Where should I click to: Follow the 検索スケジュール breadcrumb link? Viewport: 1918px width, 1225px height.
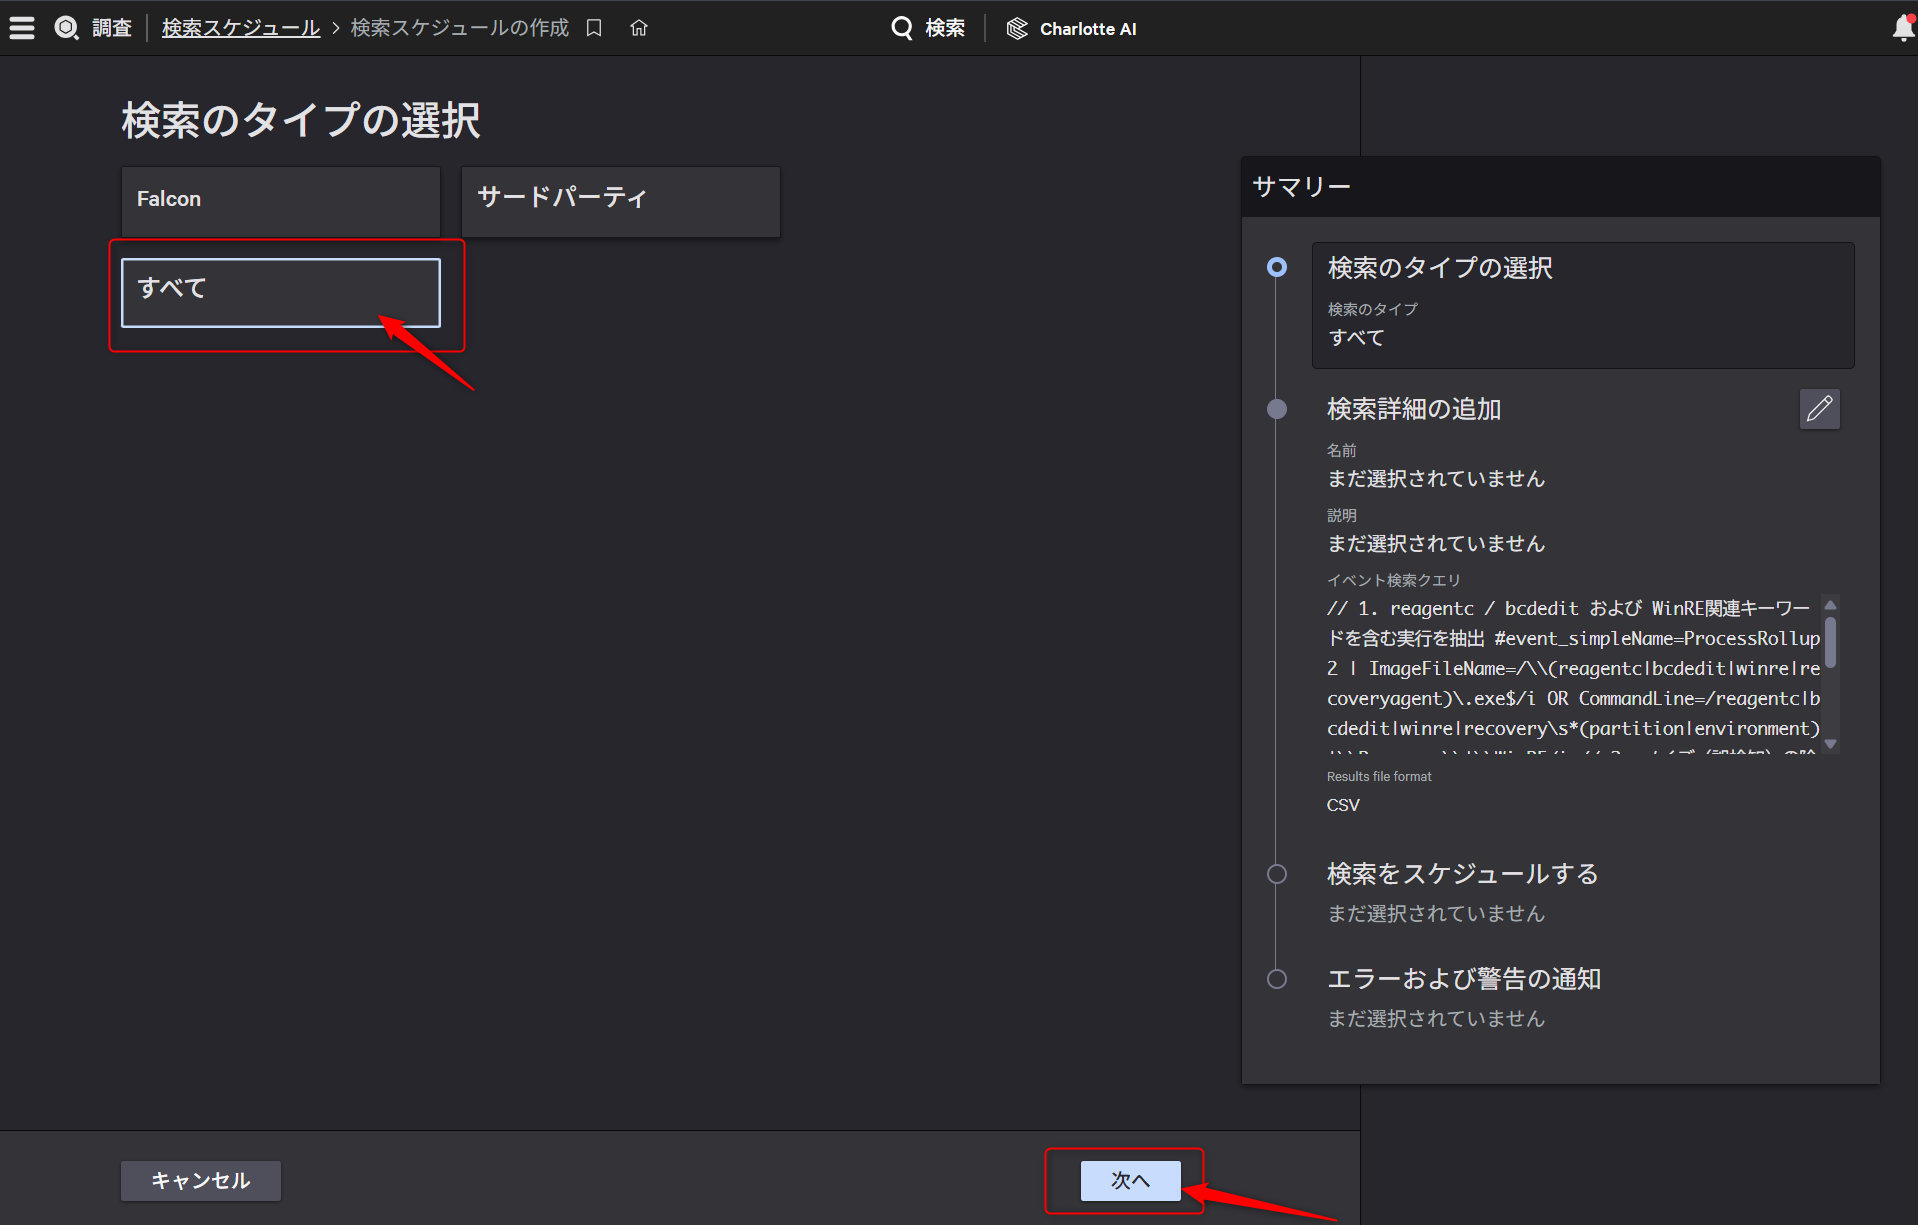pos(241,28)
